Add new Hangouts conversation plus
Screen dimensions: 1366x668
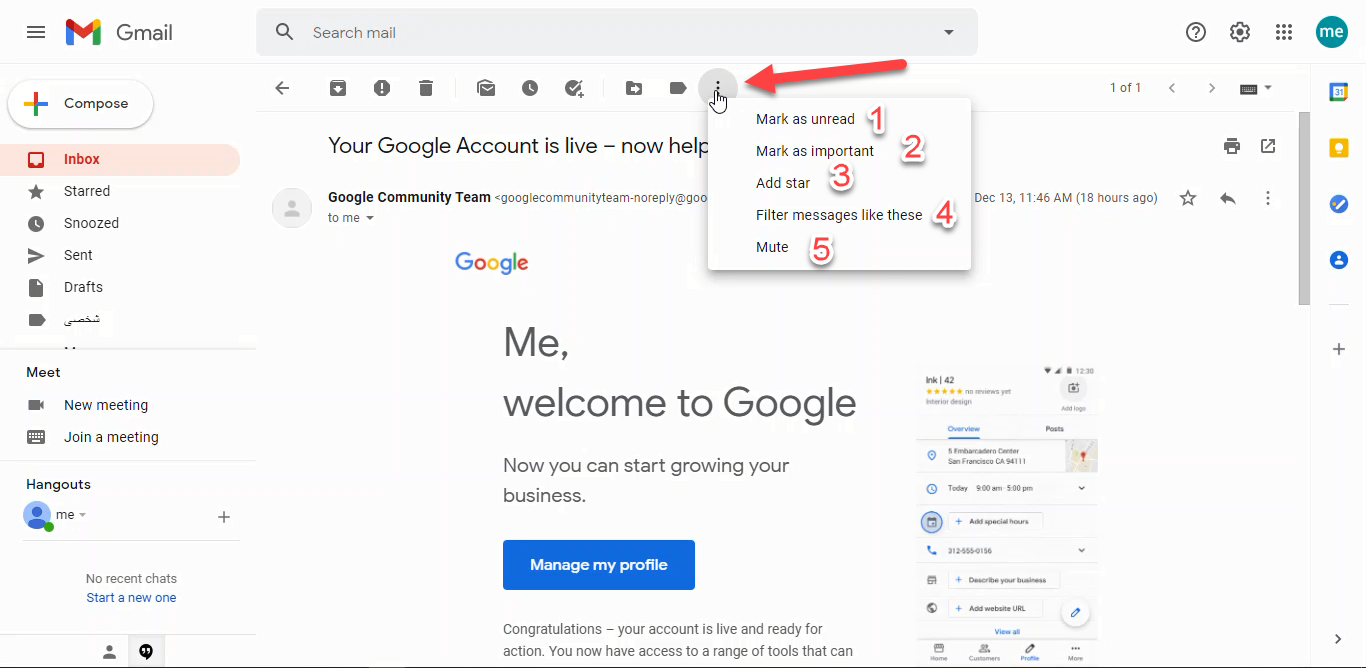[224, 517]
